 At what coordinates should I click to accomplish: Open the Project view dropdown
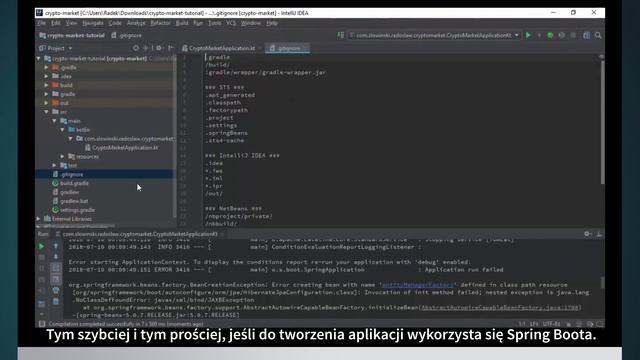56,48
